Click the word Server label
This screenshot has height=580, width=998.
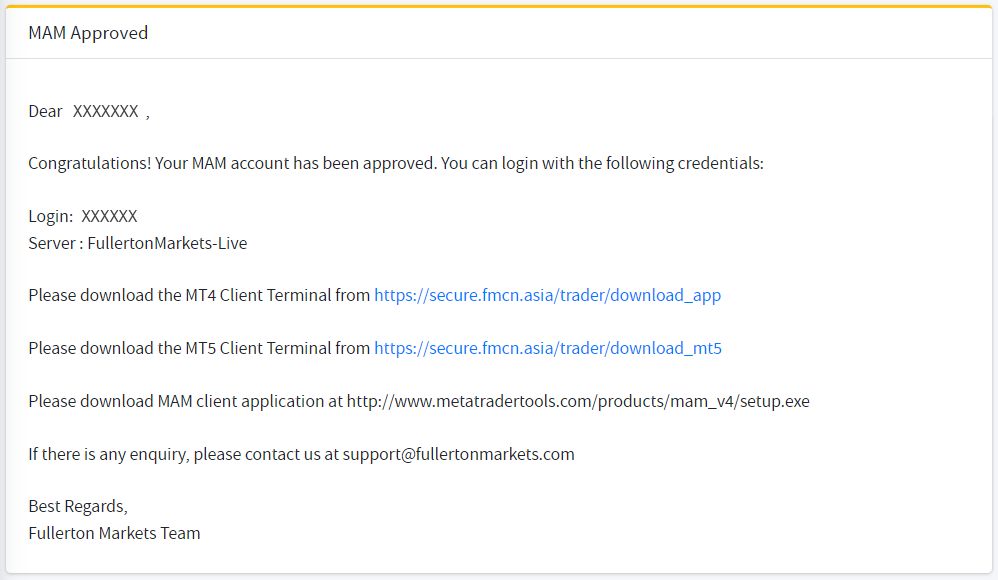(x=52, y=243)
